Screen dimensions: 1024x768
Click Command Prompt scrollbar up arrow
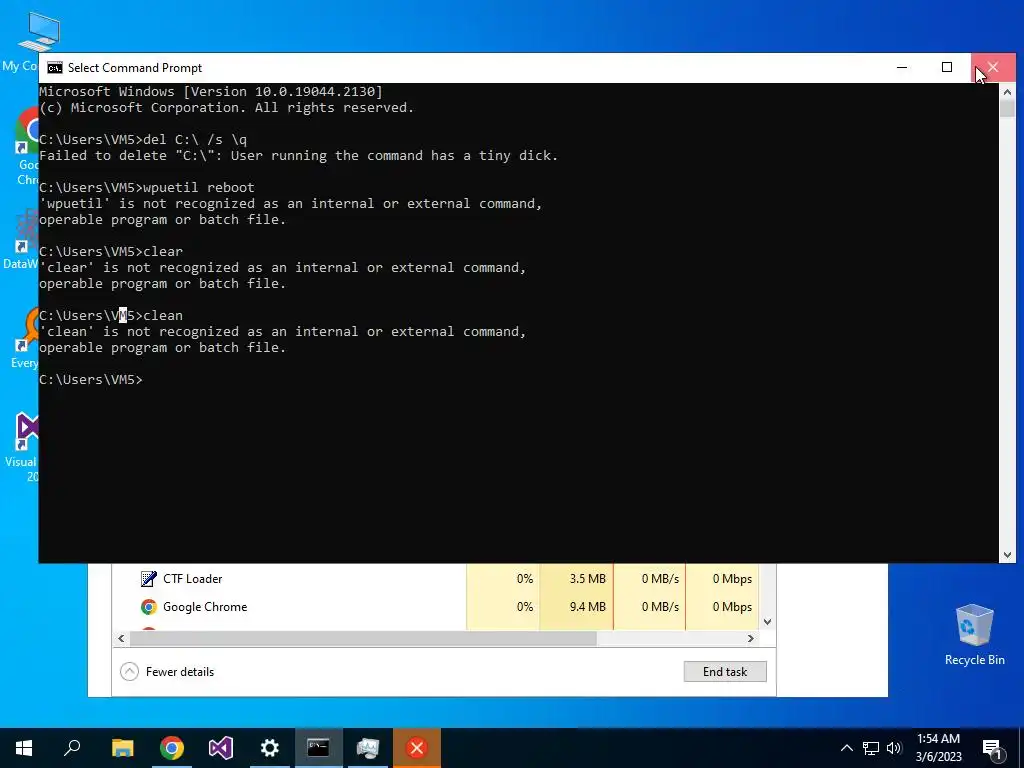[1007, 92]
